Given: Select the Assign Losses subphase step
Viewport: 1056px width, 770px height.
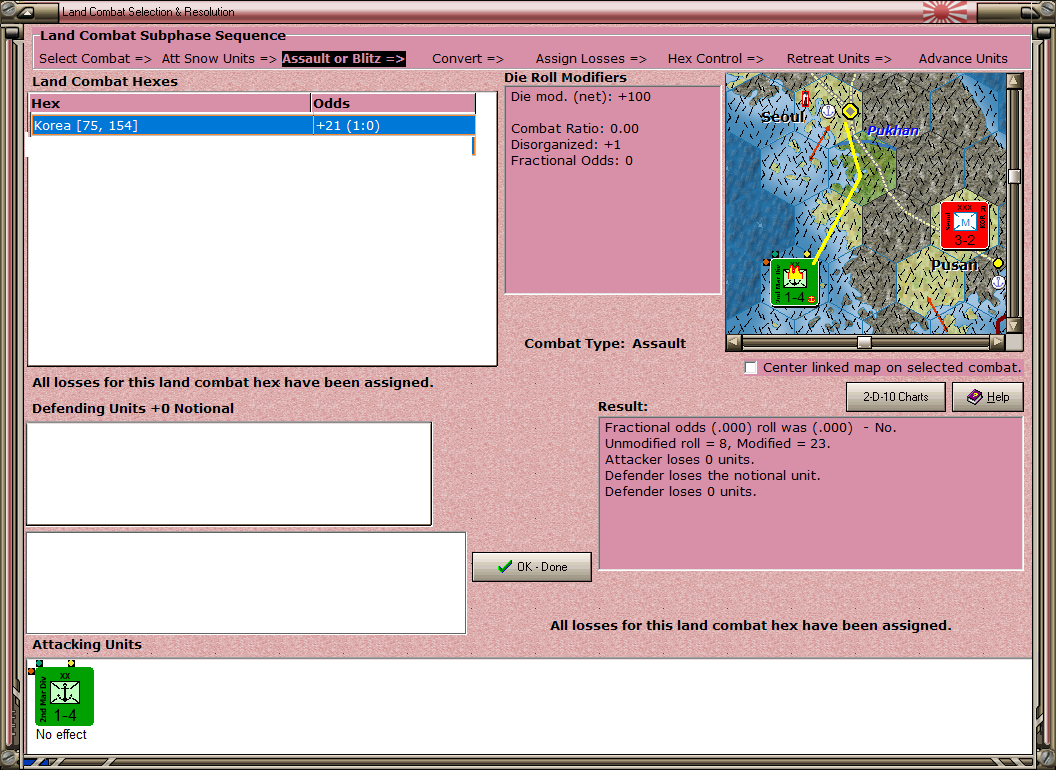Looking at the screenshot, I should [x=591, y=59].
